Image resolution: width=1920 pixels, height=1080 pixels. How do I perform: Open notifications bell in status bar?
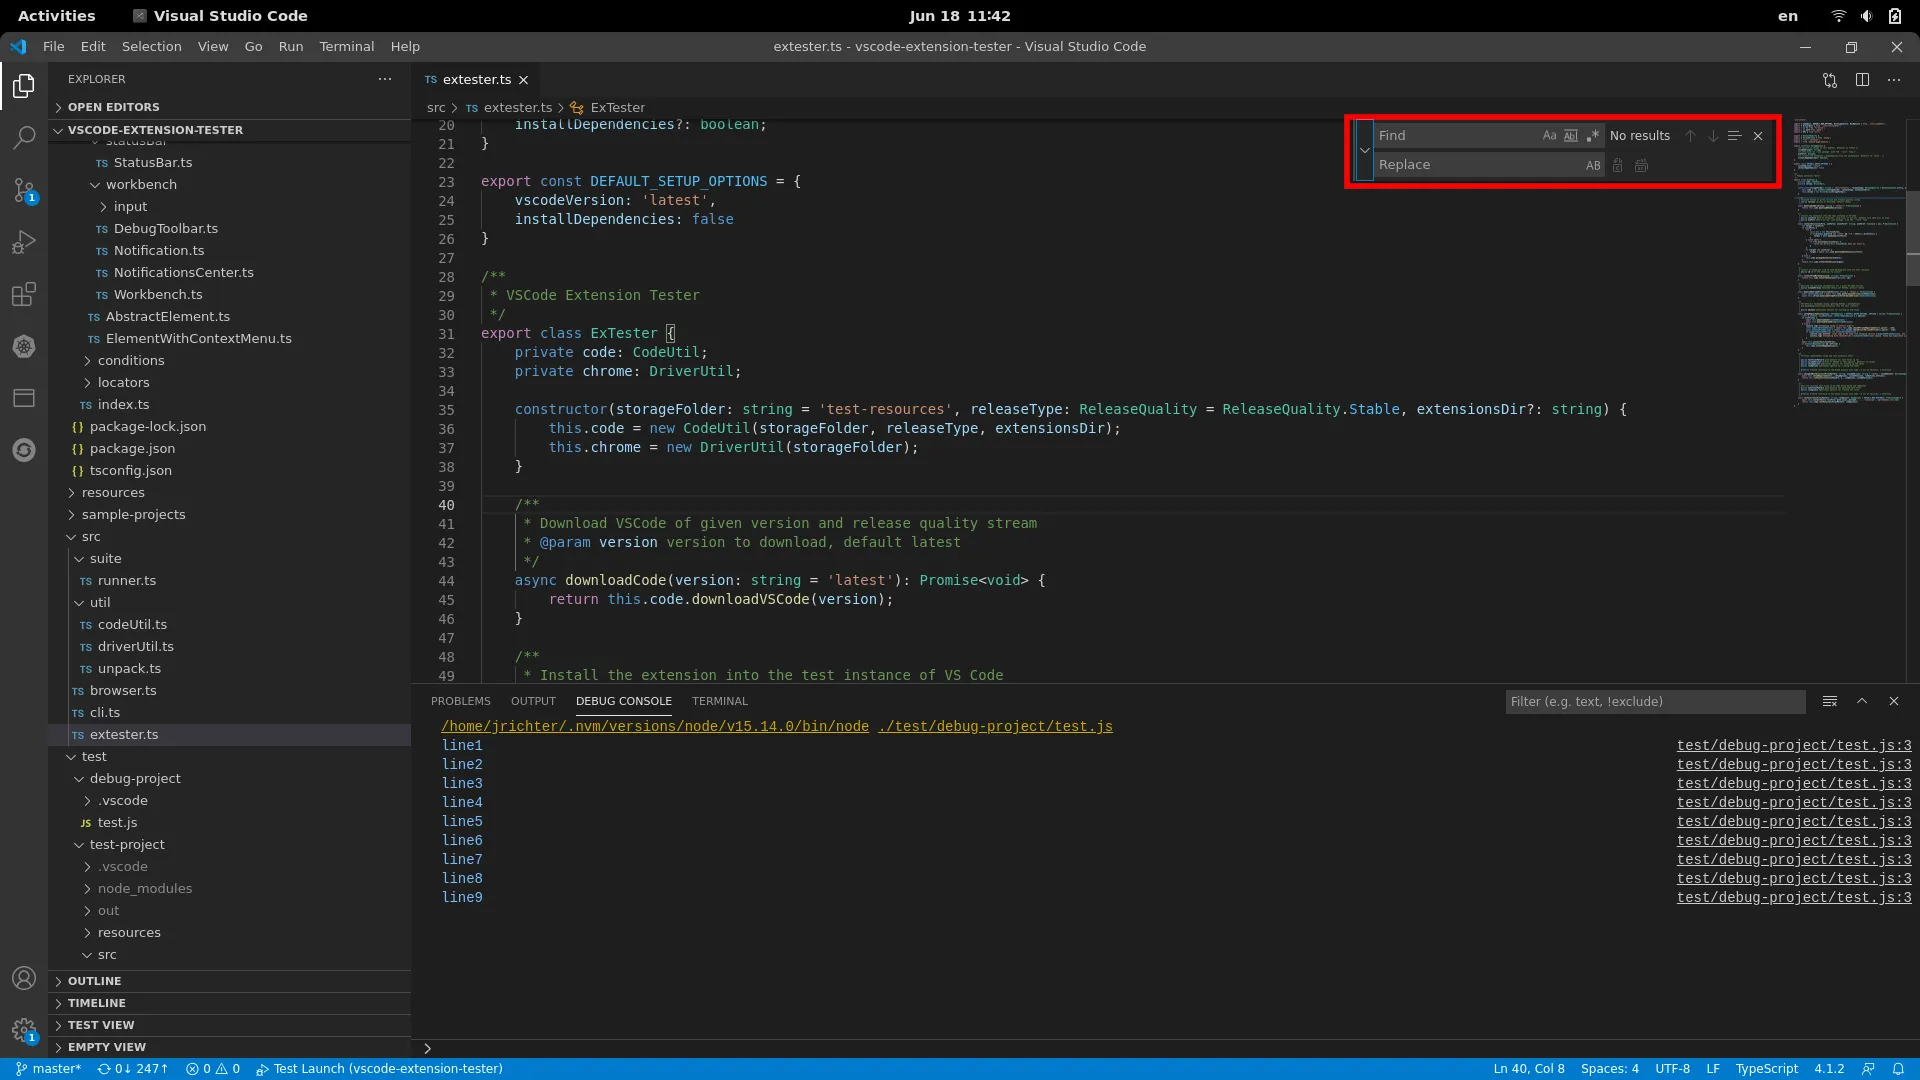click(1898, 1069)
